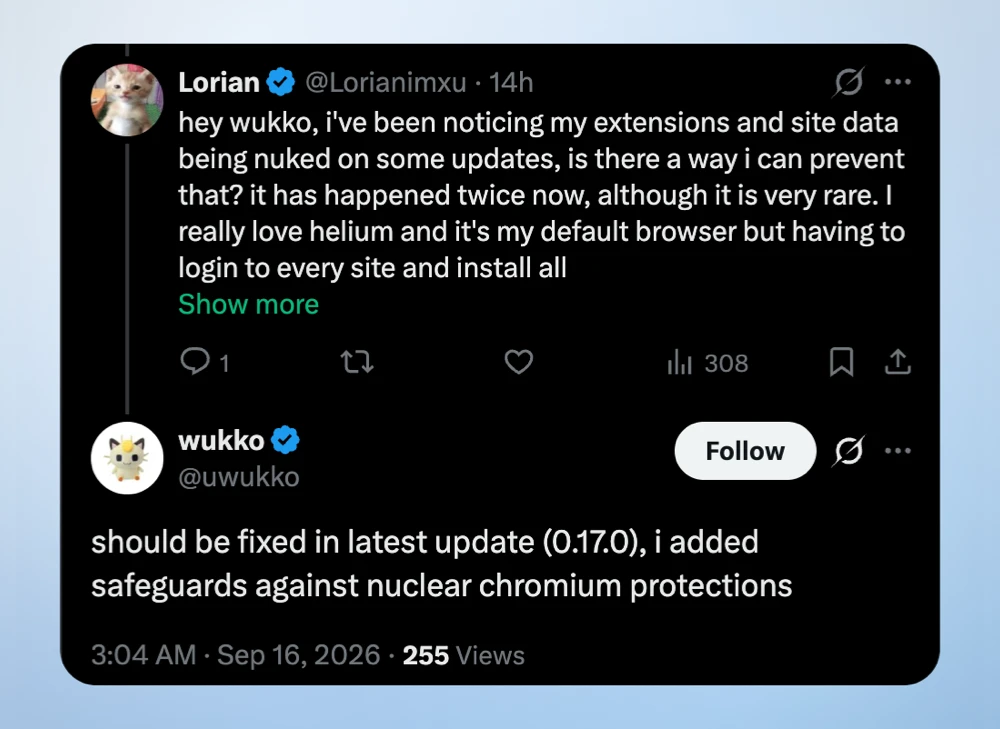Click Lorian's verified badge
1000x729 pixels.
[x=281, y=82]
